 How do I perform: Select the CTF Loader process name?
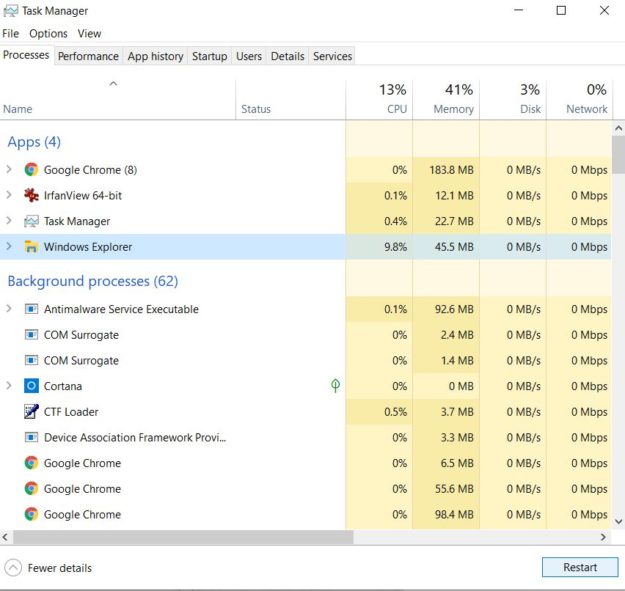(x=71, y=412)
